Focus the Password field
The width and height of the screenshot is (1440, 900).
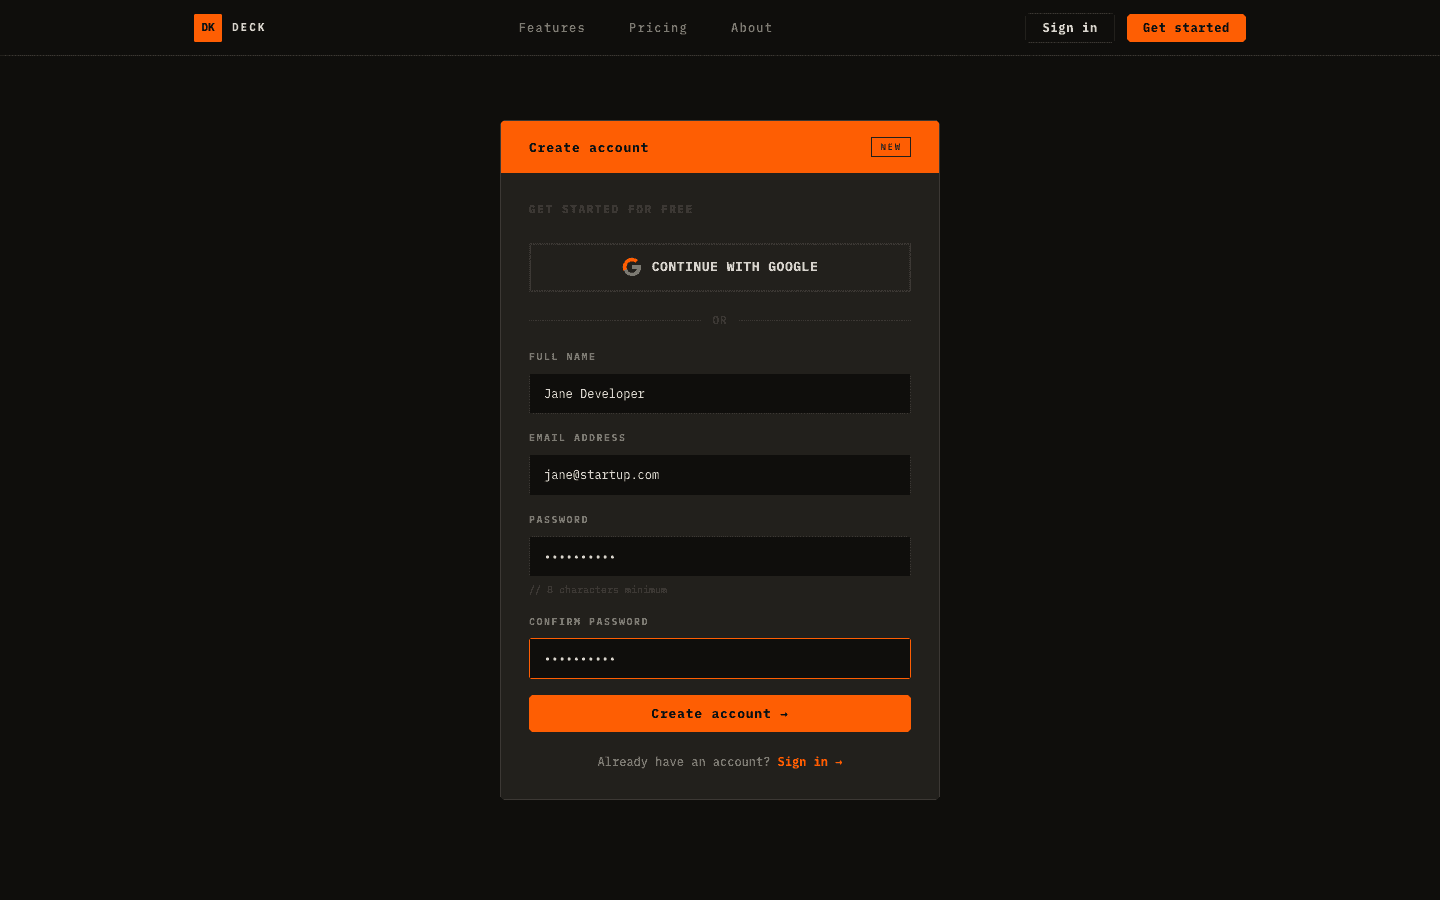[x=719, y=556]
